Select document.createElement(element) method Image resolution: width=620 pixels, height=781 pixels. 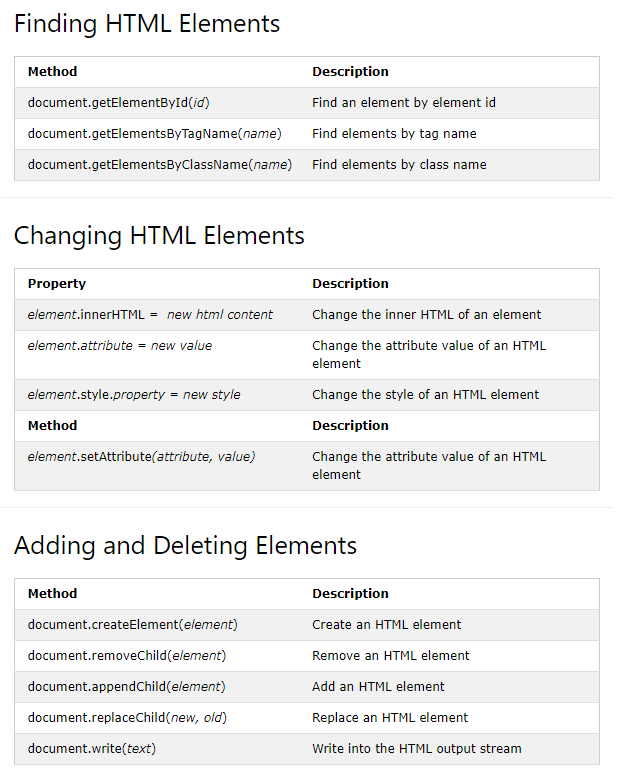[x=132, y=625]
